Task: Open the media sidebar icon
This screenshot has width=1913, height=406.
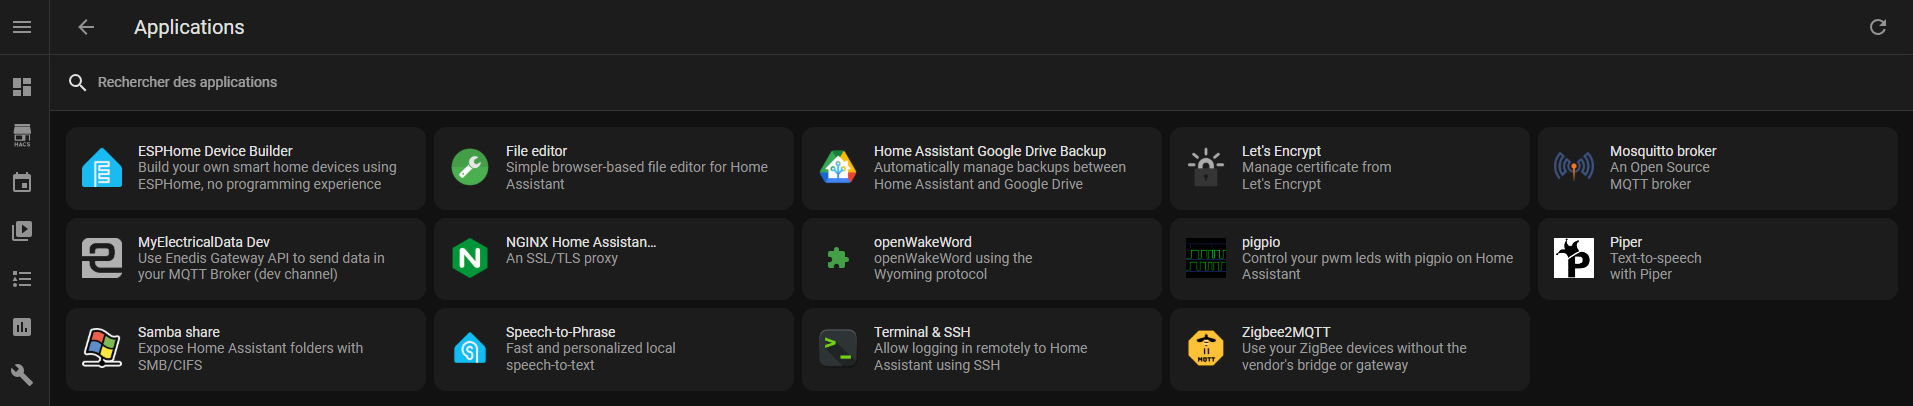Action: pyautogui.click(x=22, y=231)
